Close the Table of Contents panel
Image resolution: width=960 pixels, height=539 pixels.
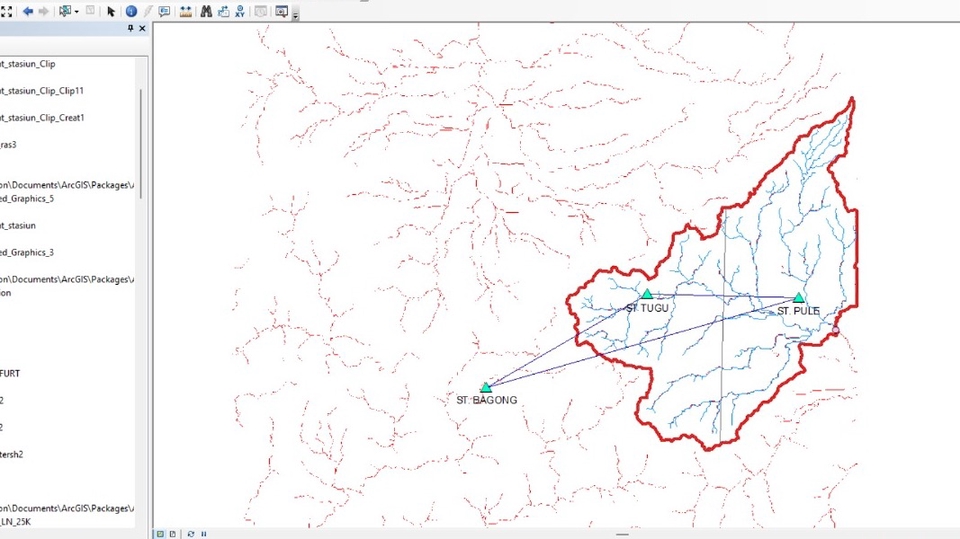pyautogui.click(x=142, y=28)
